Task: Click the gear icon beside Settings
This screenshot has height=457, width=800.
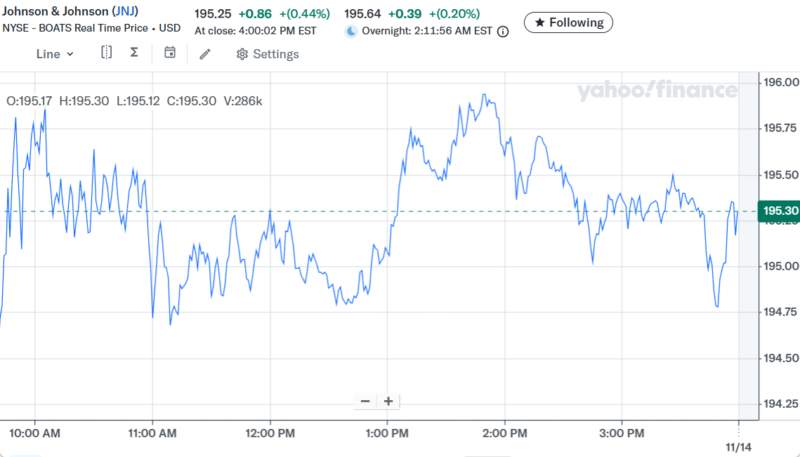Action: point(242,54)
